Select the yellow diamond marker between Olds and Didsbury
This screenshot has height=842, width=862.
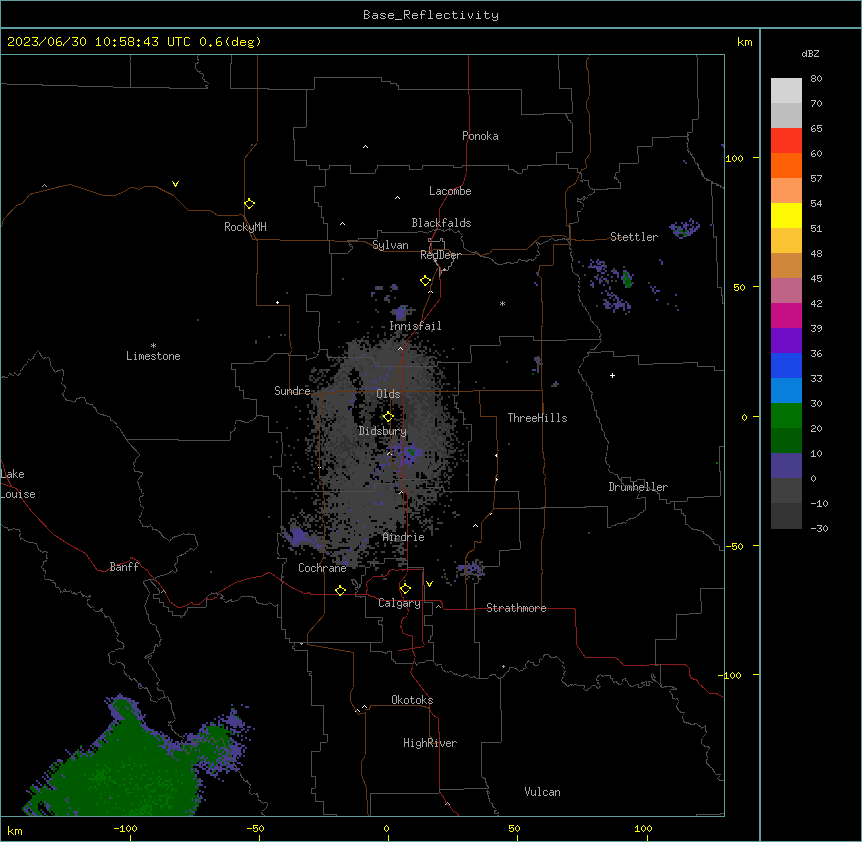coord(388,417)
